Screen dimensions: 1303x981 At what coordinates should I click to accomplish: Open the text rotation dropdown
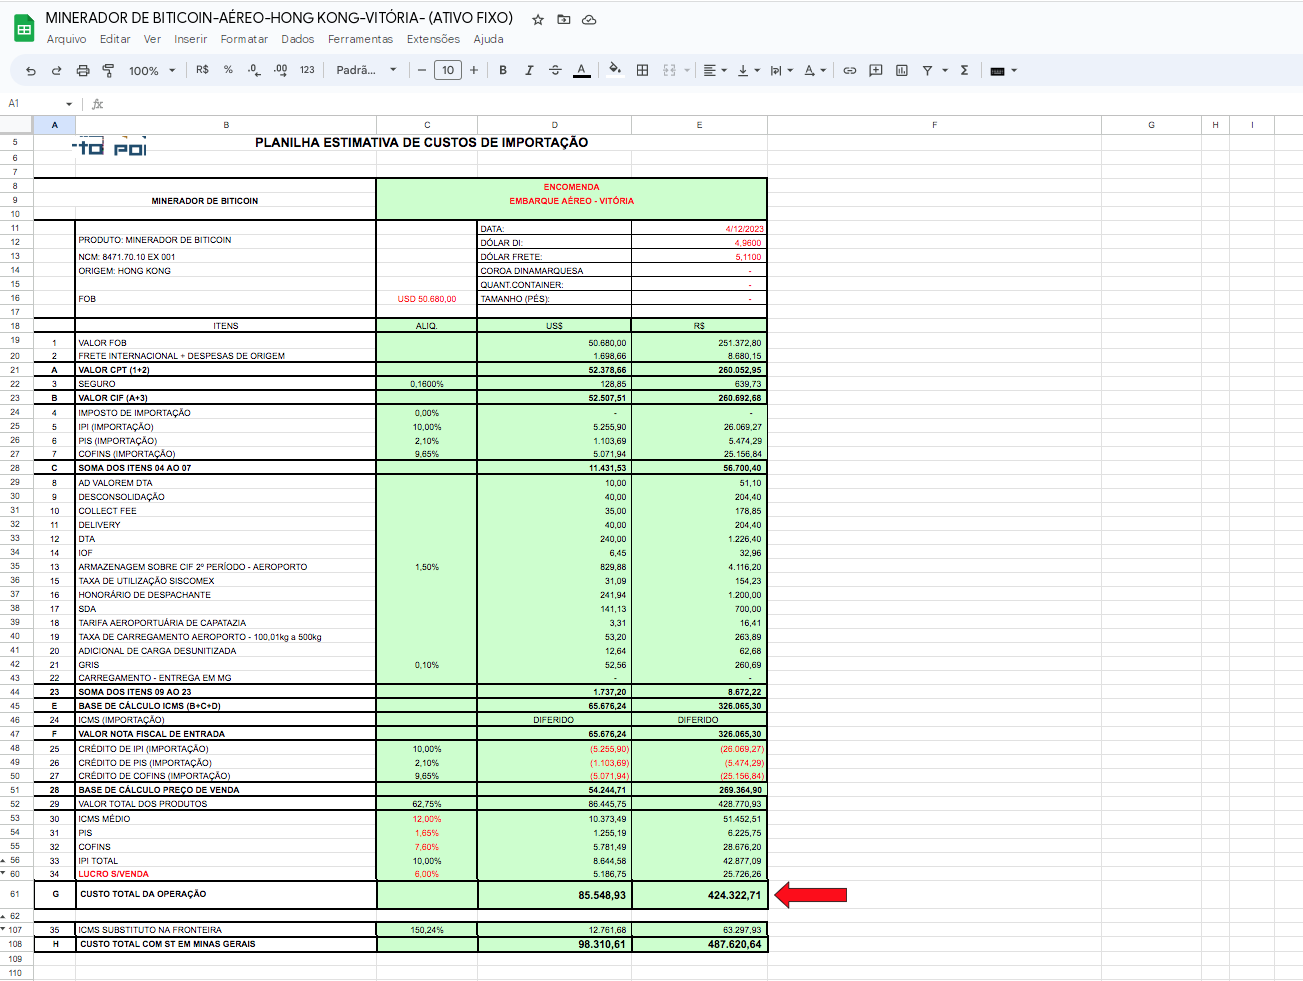coord(815,70)
